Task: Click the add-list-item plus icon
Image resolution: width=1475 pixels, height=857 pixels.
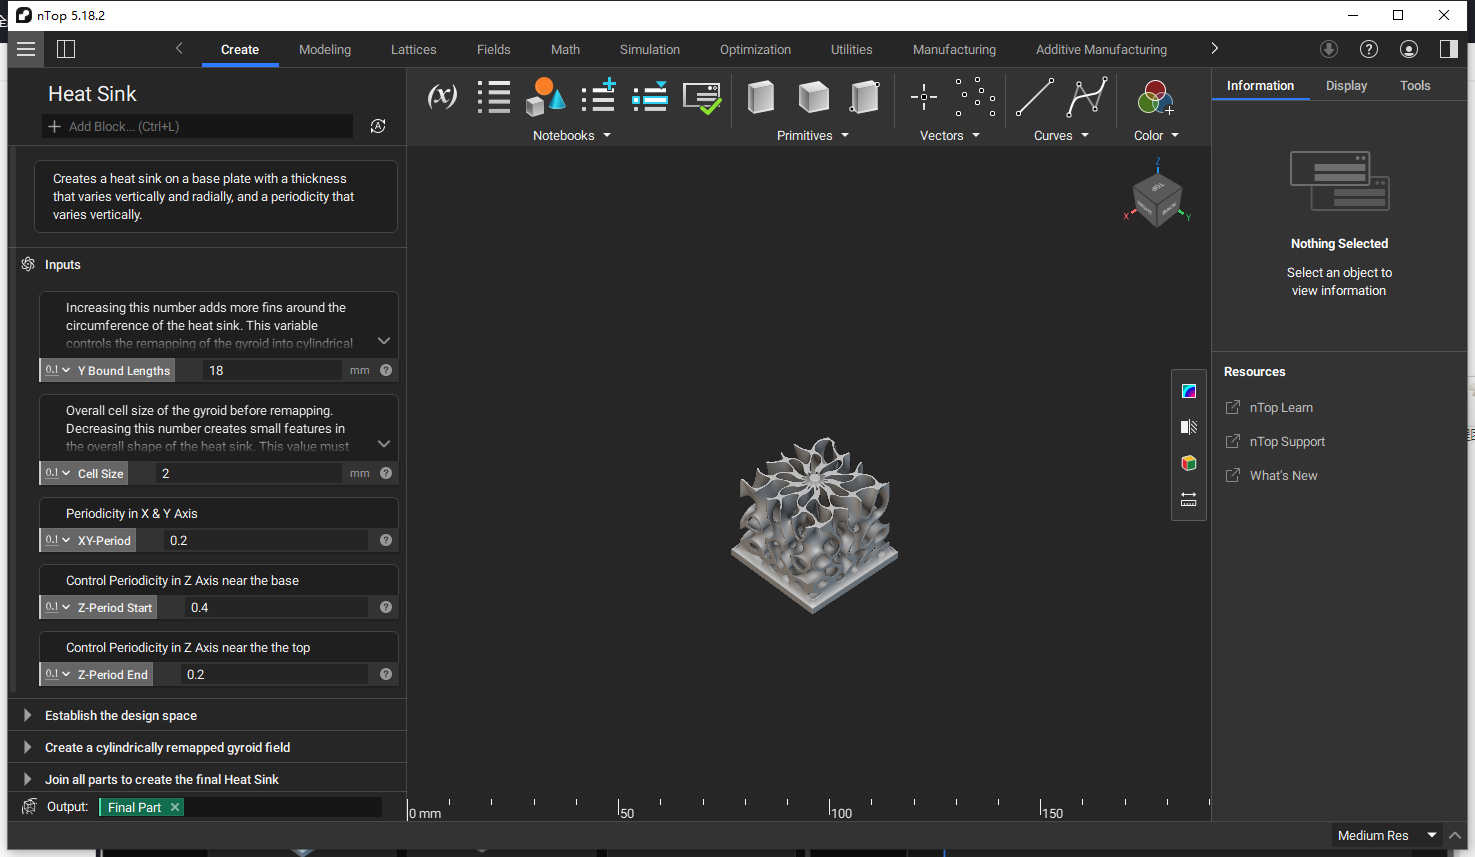Action: [x=599, y=96]
